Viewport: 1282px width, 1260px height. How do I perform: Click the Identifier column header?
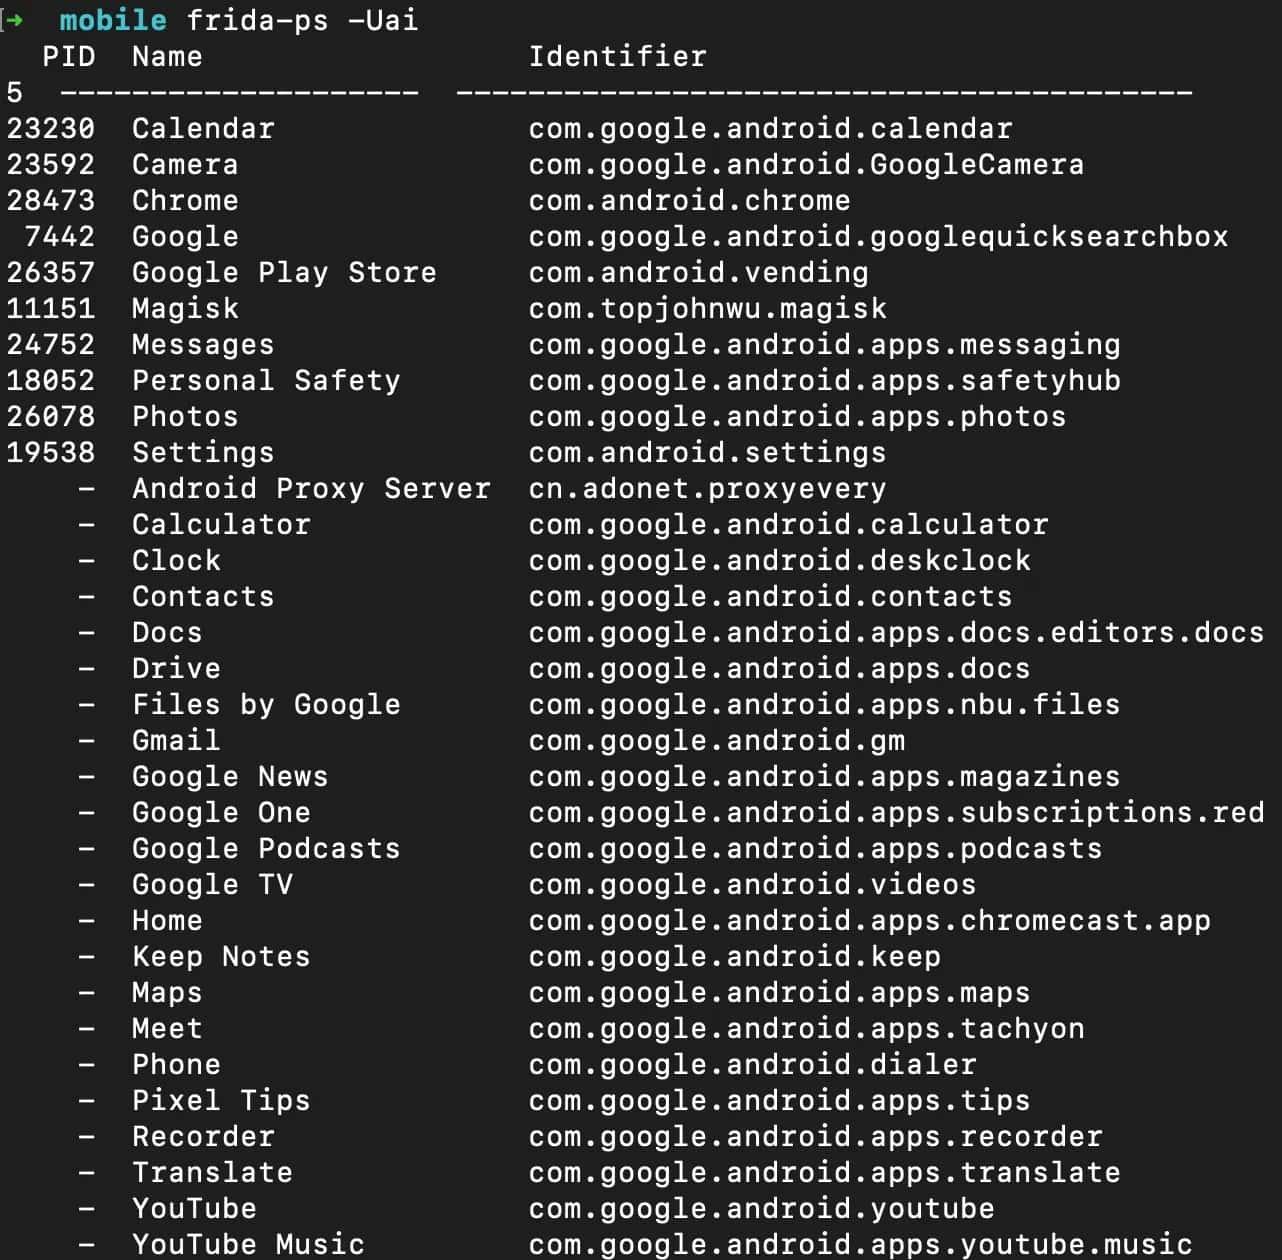click(617, 56)
